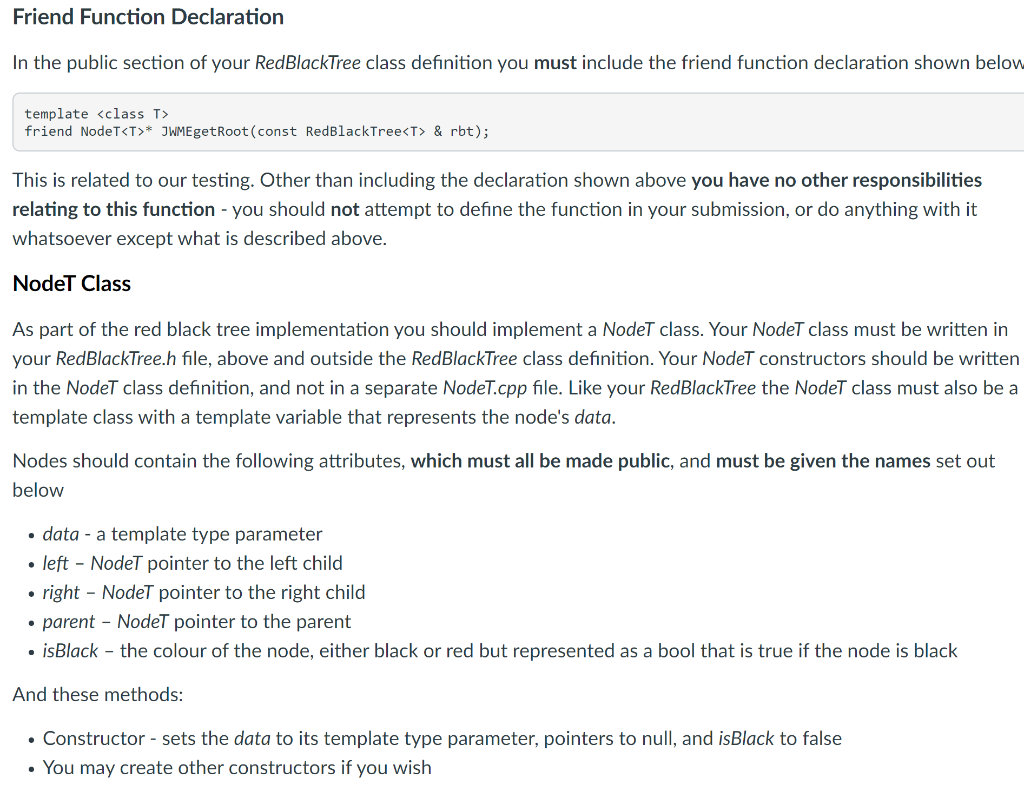This screenshot has width=1024, height=791.
Task: Click the 'parent' attribute bullet item
Action: pos(197,622)
